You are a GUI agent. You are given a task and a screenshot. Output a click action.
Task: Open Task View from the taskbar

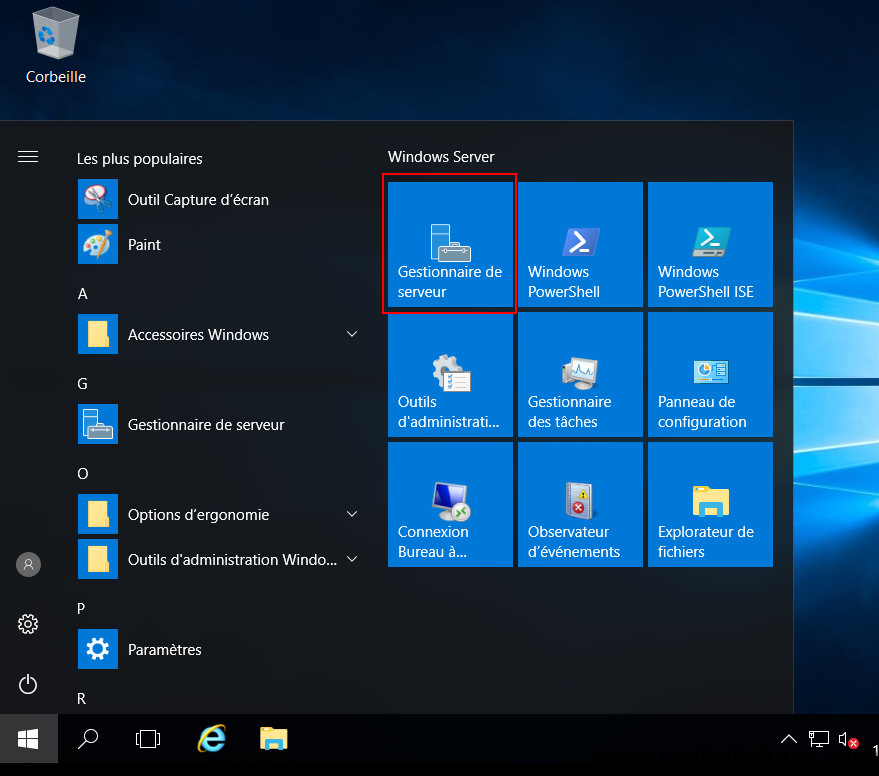point(148,738)
